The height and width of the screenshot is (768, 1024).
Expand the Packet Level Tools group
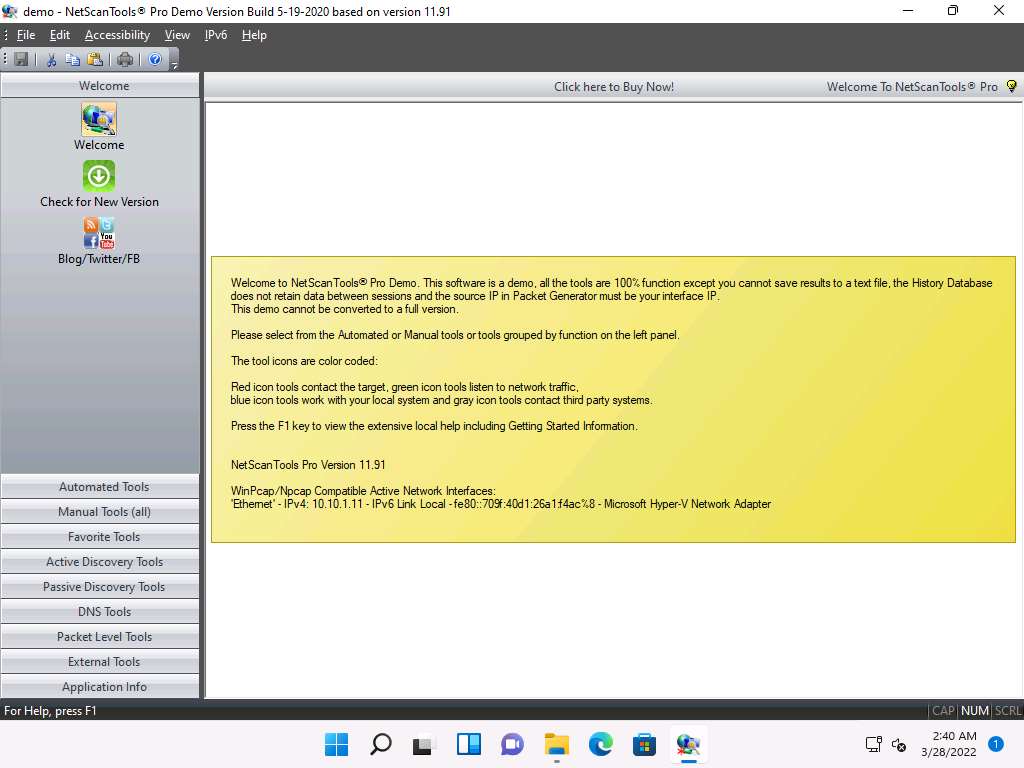pos(103,637)
